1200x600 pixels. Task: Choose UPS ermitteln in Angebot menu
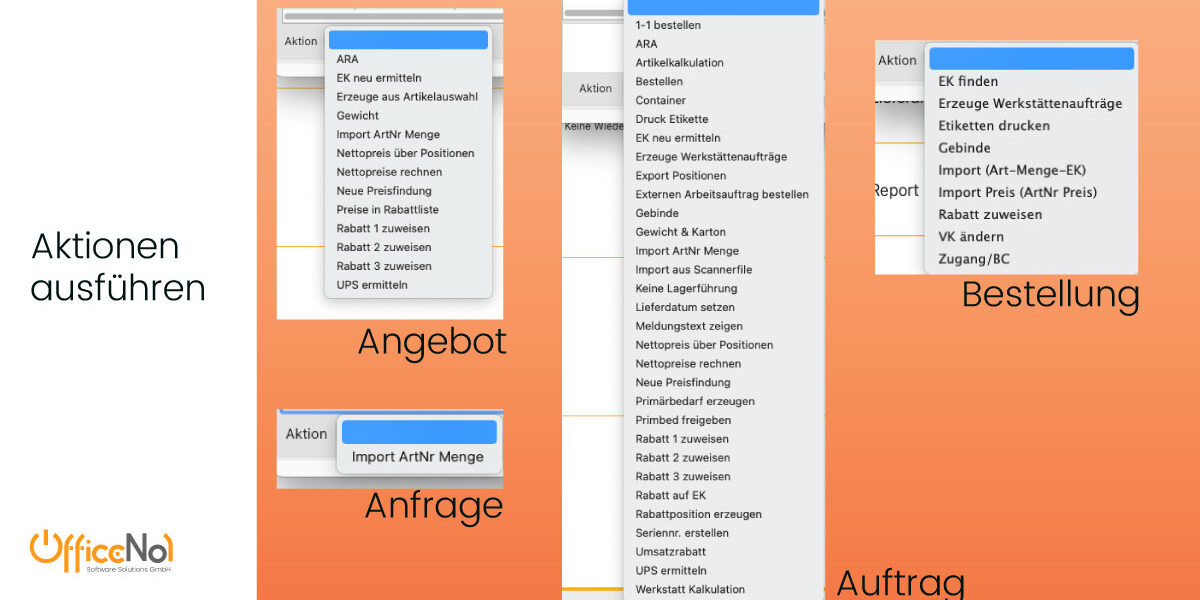(372, 285)
